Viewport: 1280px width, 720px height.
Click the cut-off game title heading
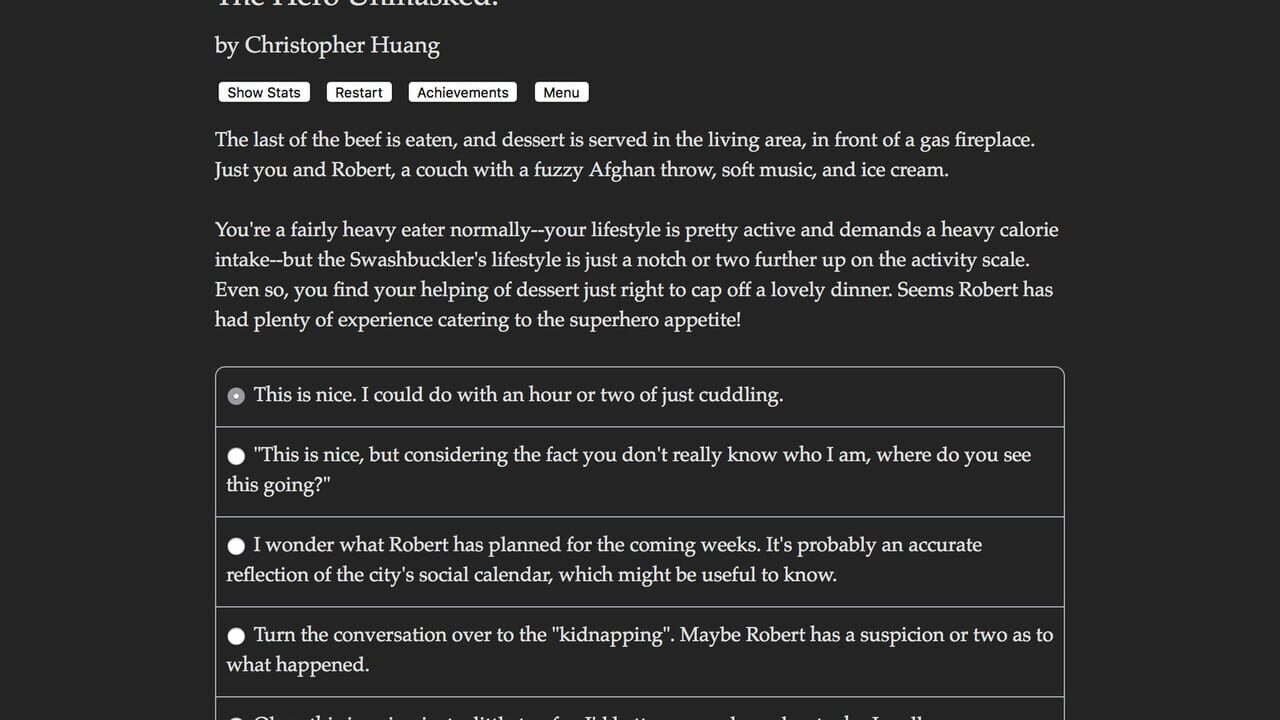click(357, 4)
